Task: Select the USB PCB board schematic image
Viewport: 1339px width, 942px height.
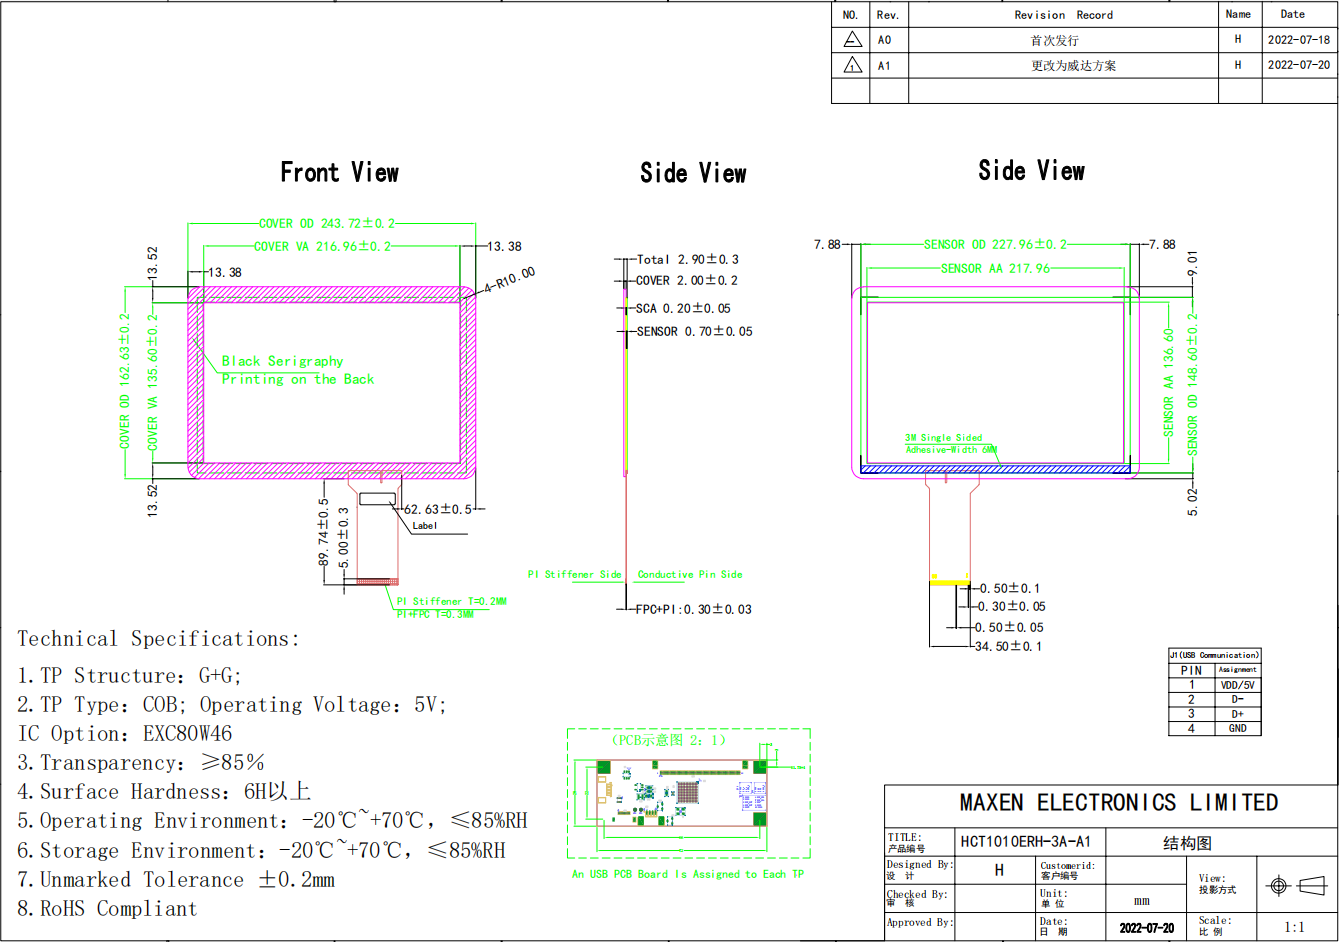Action: tap(684, 793)
